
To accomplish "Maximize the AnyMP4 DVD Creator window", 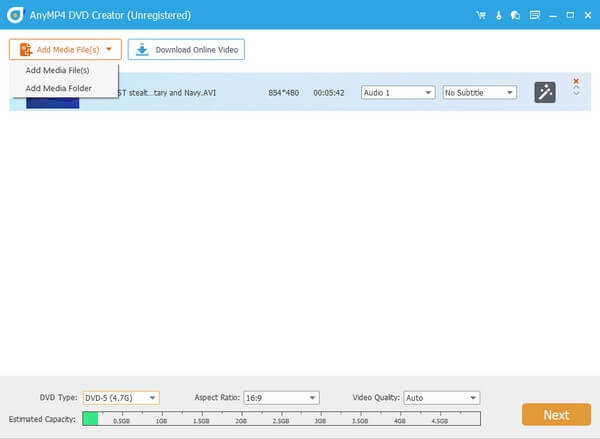I will 570,15.
